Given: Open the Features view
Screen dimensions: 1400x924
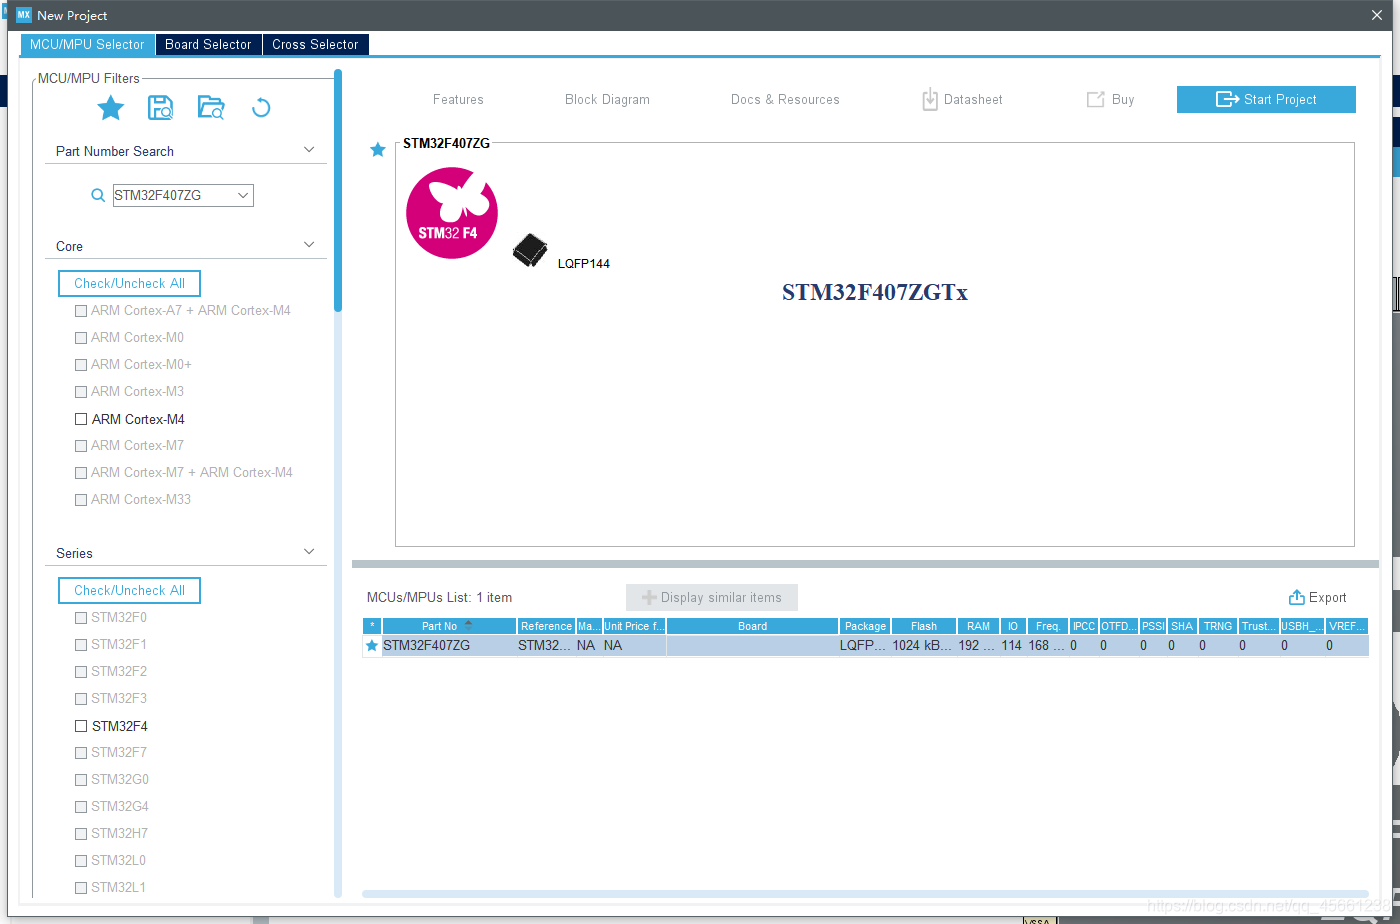Looking at the screenshot, I should tap(458, 99).
